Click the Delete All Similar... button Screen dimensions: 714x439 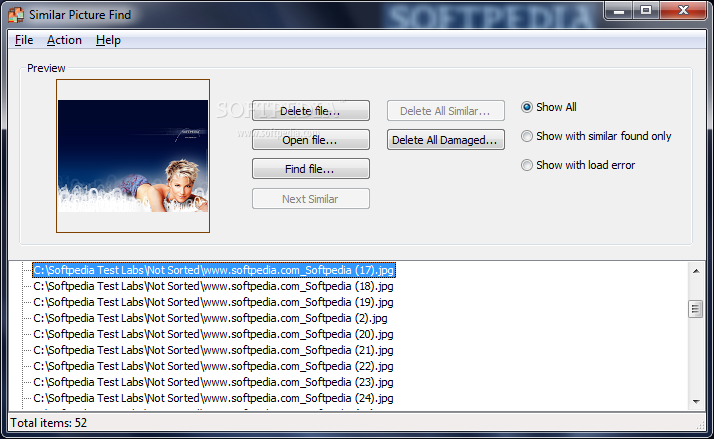[446, 111]
